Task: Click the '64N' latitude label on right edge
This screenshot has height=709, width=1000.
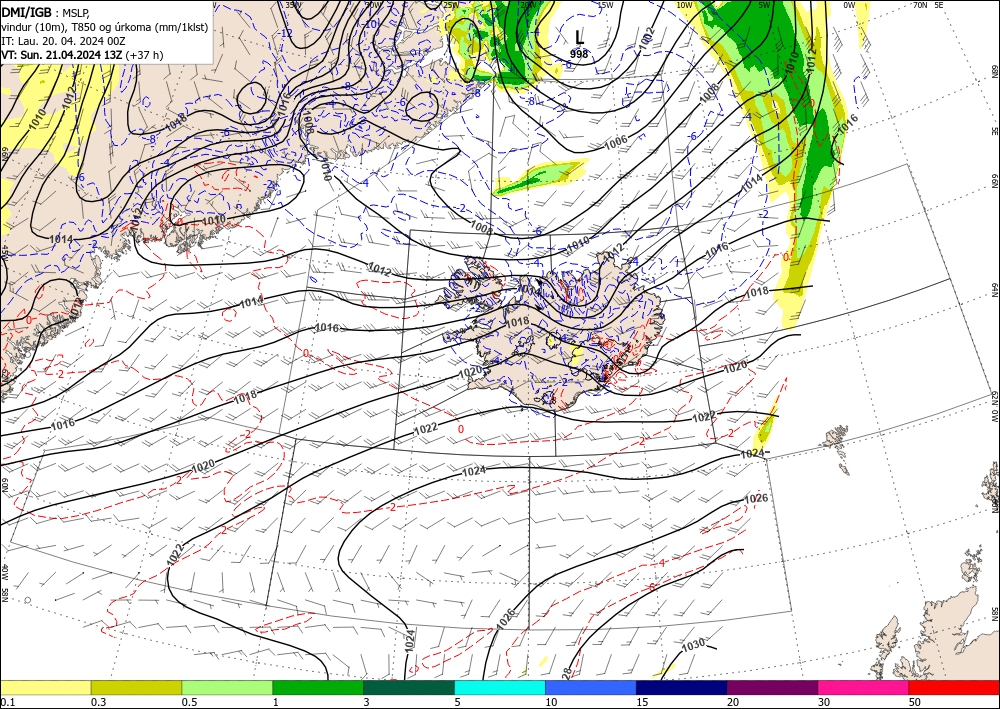Action: pos(994,290)
